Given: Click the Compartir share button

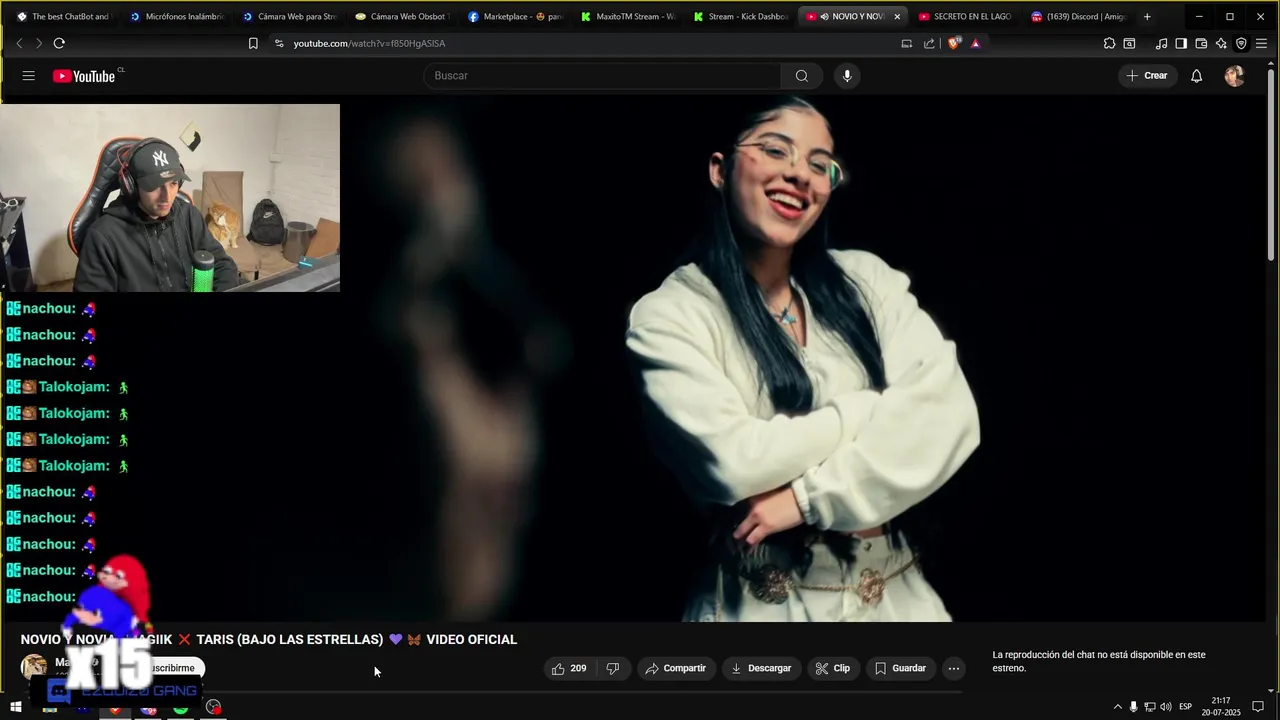Looking at the screenshot, I should [676, 668].
